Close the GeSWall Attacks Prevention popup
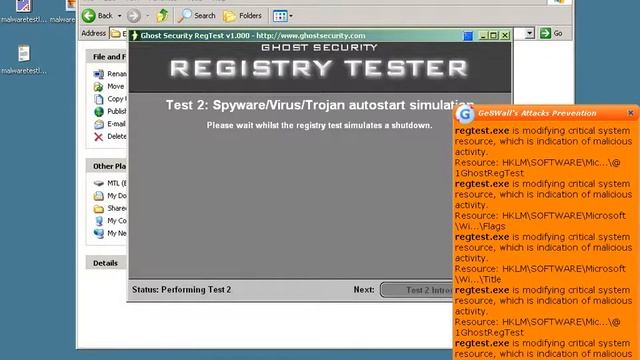The width and height of the screenshot is (640, 360). (x=631, y=113)
